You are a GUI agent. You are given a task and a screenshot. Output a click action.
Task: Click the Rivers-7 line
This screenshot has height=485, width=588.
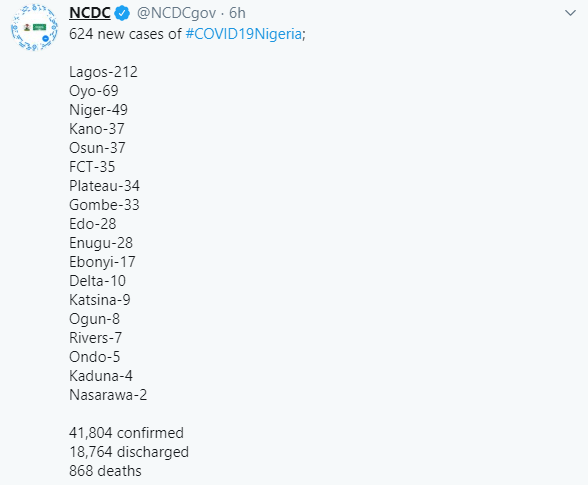pyautogui.click(x=95, y=338)
